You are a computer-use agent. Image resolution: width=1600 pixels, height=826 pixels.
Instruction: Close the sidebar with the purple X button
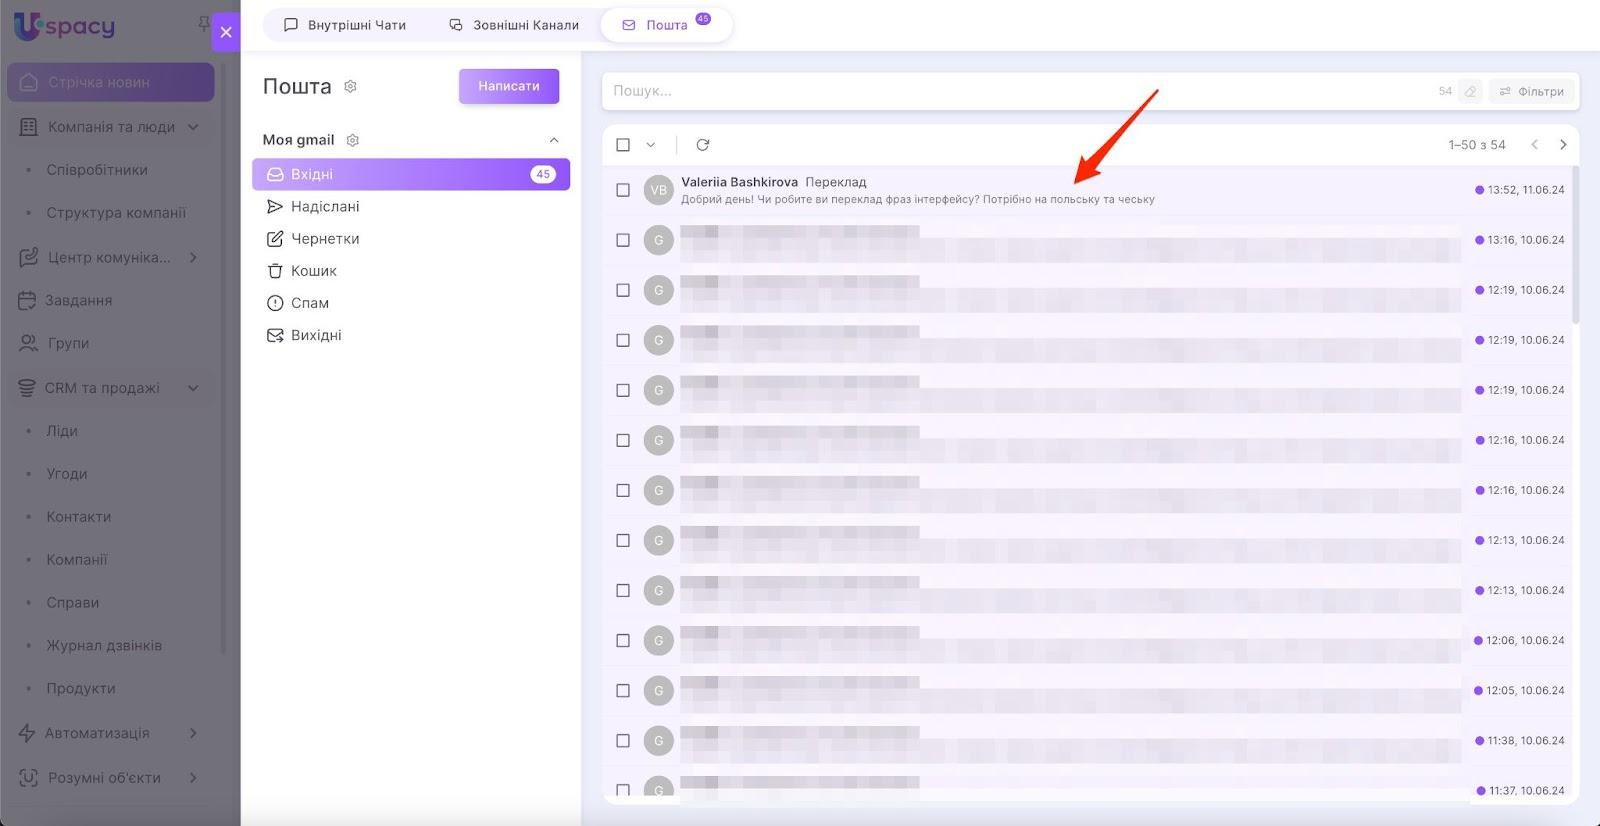226,32
